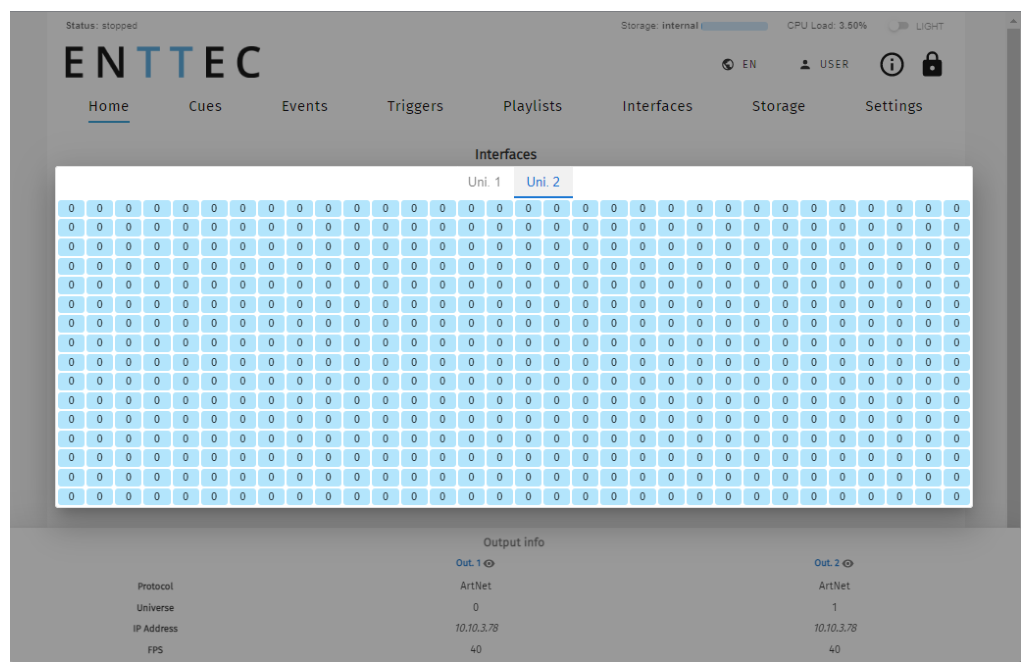Click ArtNet protocol under Out. 2
Screen dimensions: 1032x672
(834, 586)
